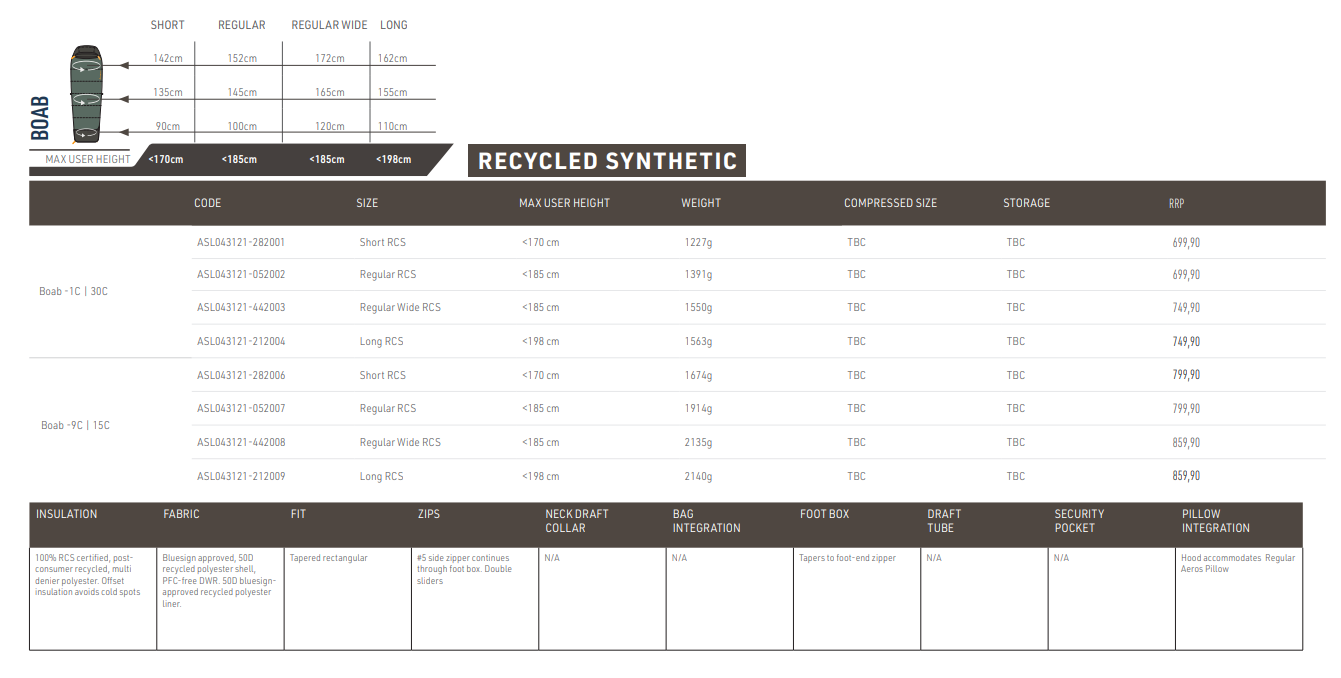Click the Boab sleeping bag illustration

(86, 93)
